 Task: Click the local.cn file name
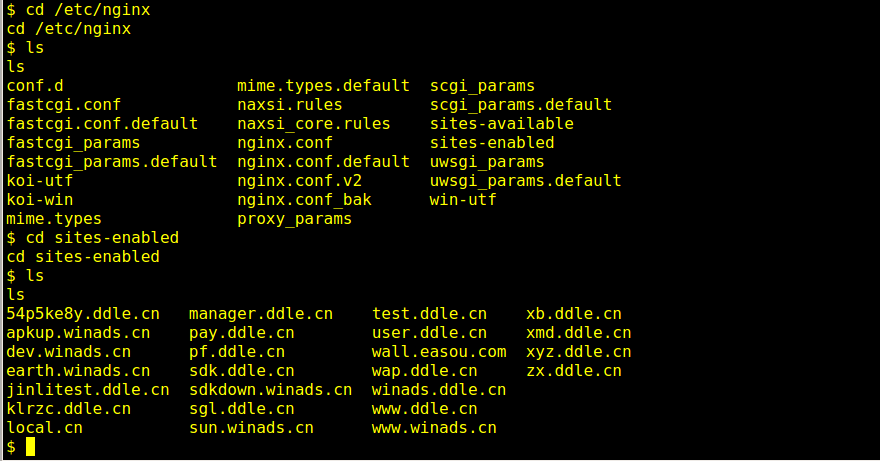[44, 428]
